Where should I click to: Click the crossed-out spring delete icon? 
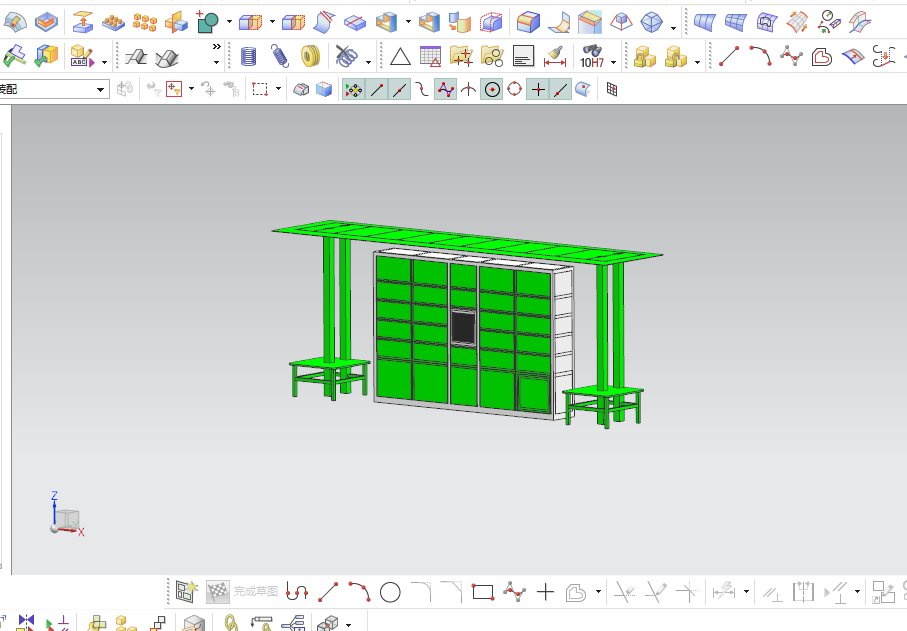(346, 56)
